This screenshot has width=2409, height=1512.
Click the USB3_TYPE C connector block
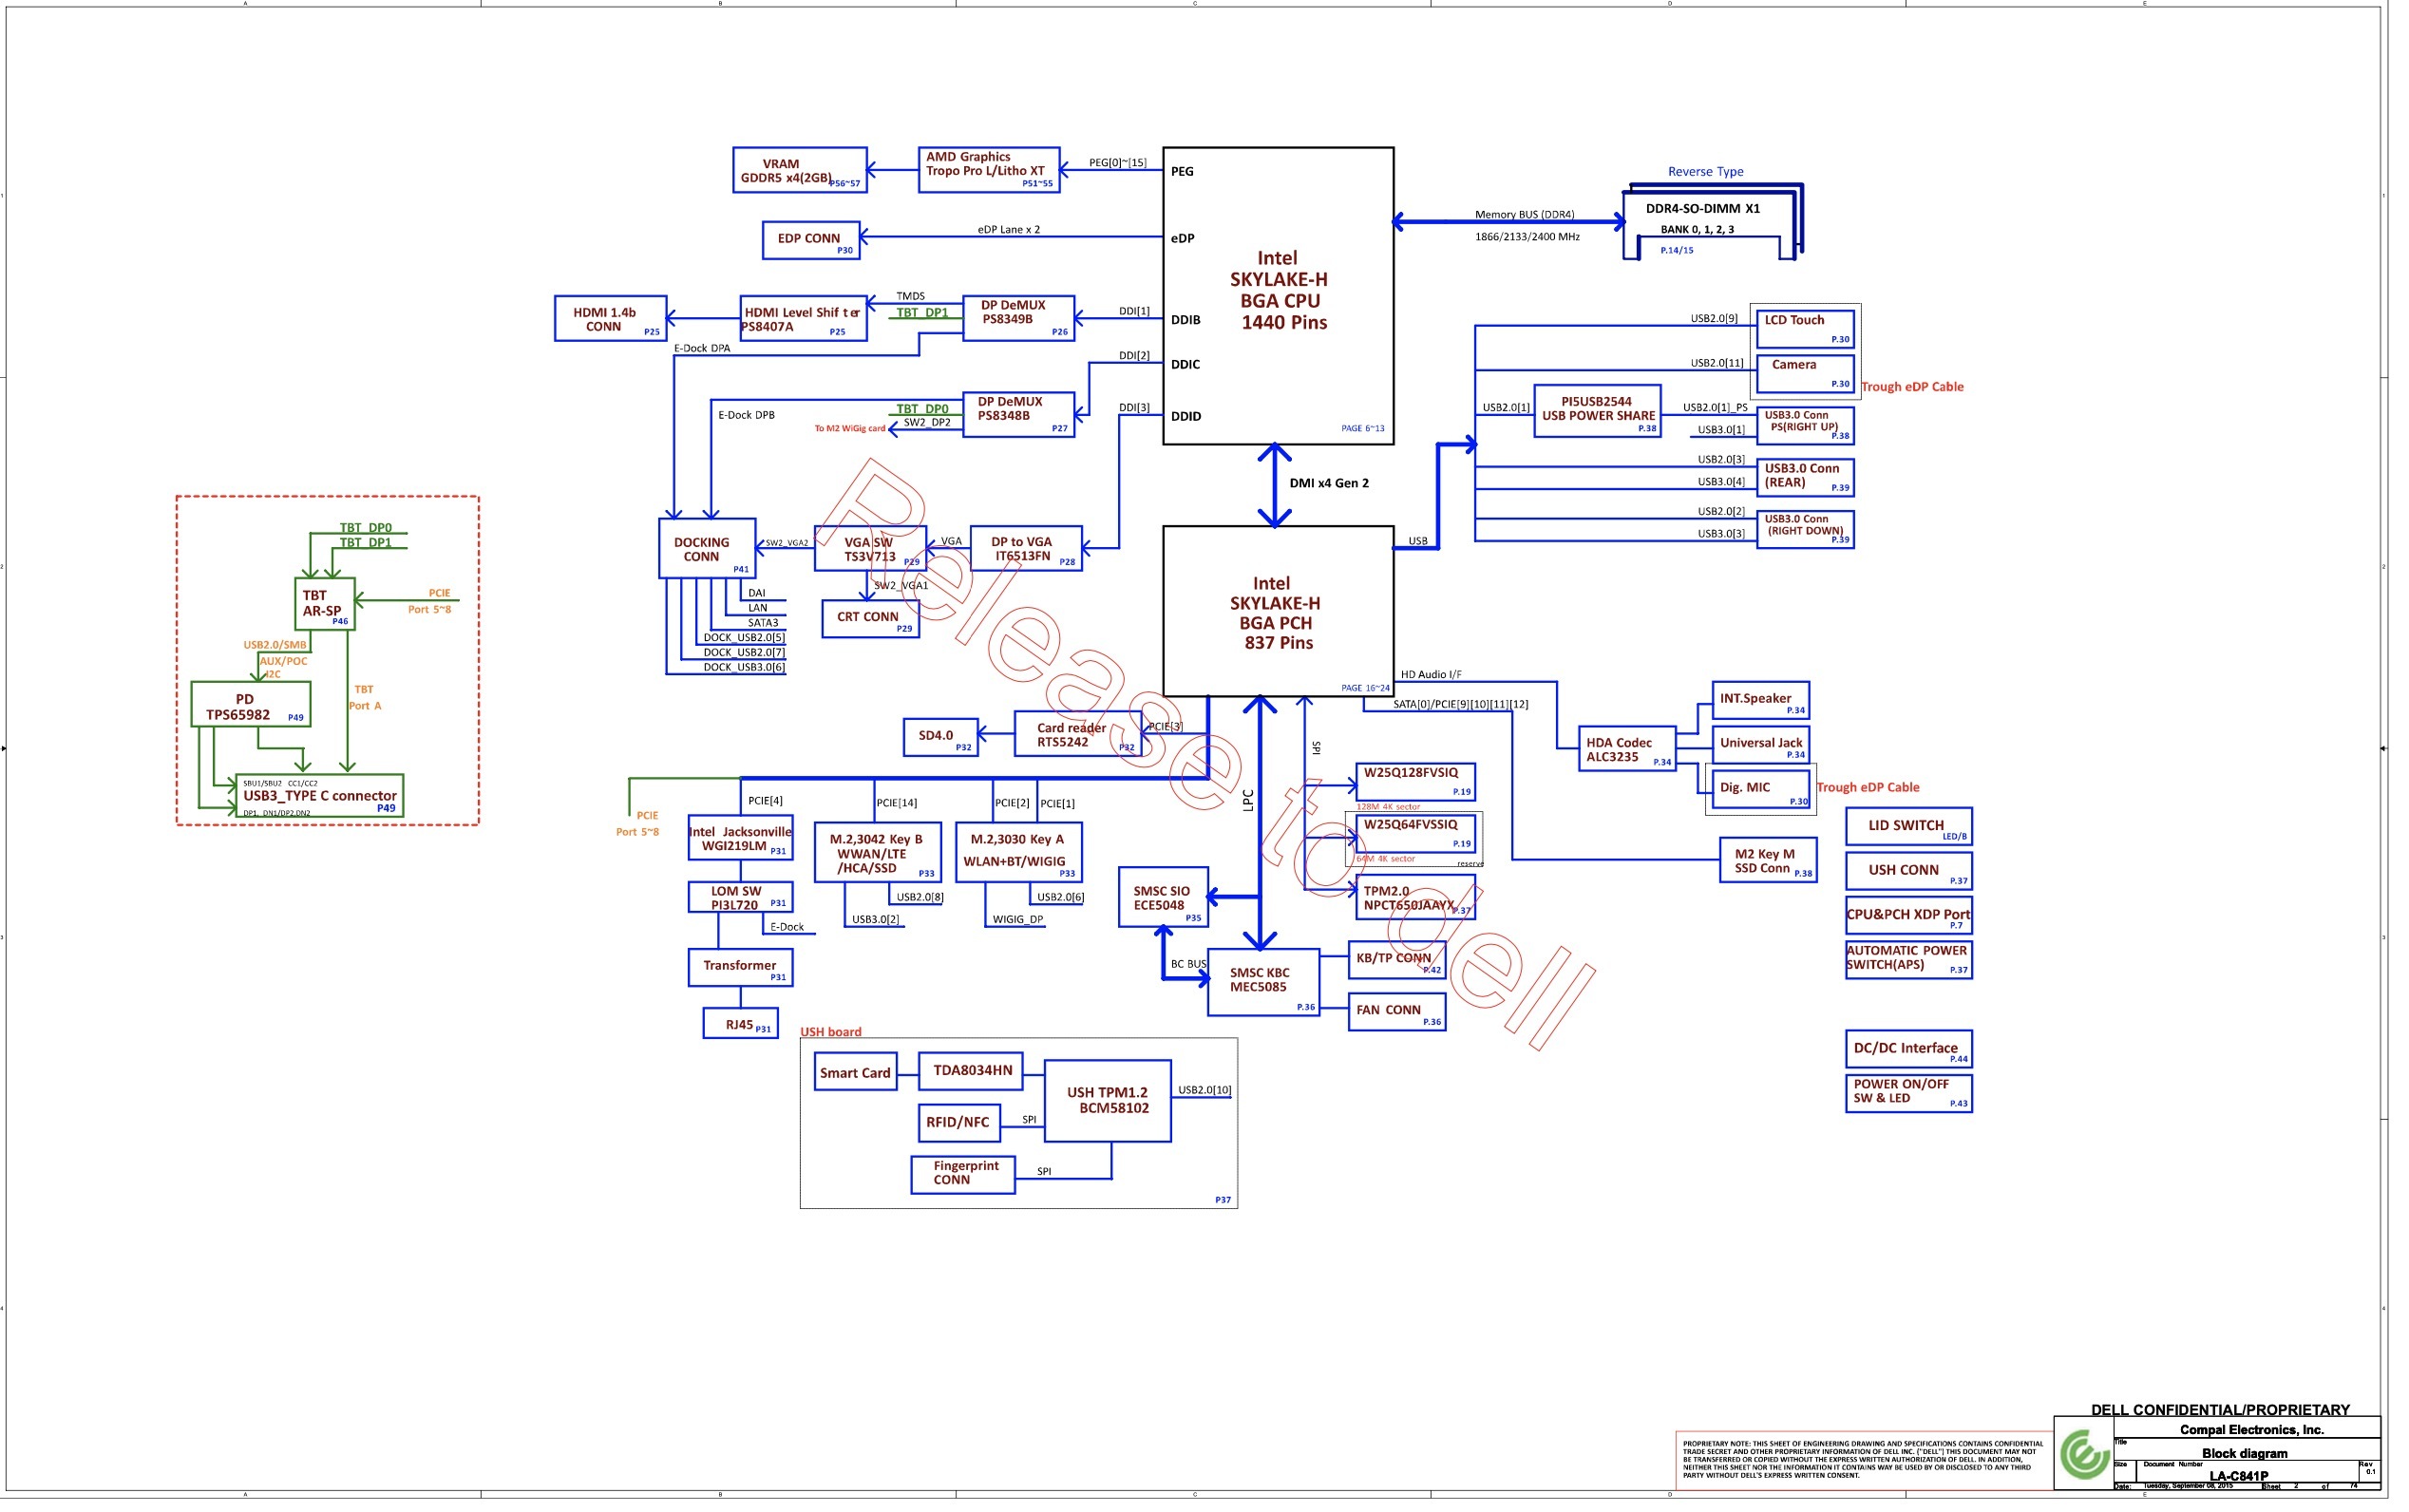tap(320, 796)
